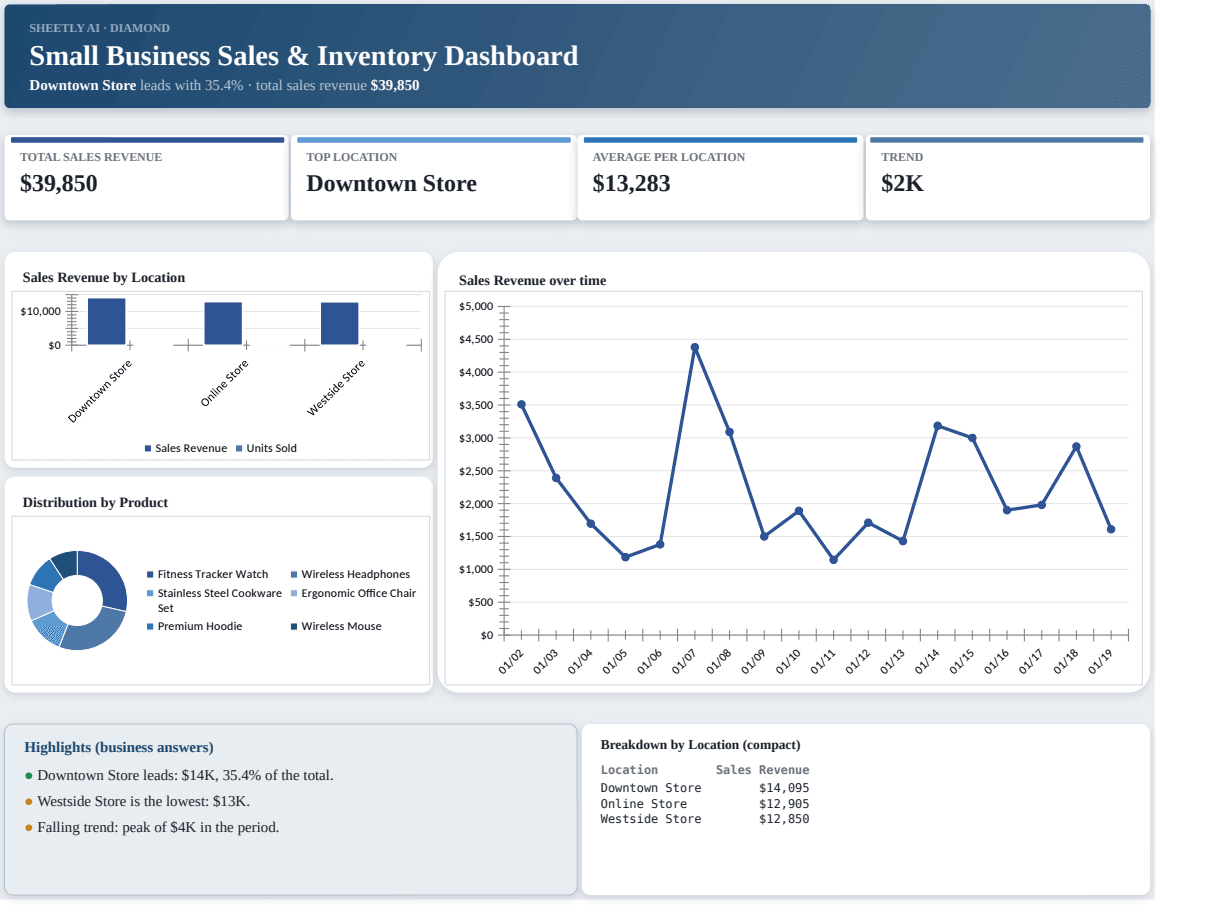Click the dashboard title "Small Business Sales & Inventory Dashboard"
The width and height of the screenshot is (1227, 922).
(304, 56)
